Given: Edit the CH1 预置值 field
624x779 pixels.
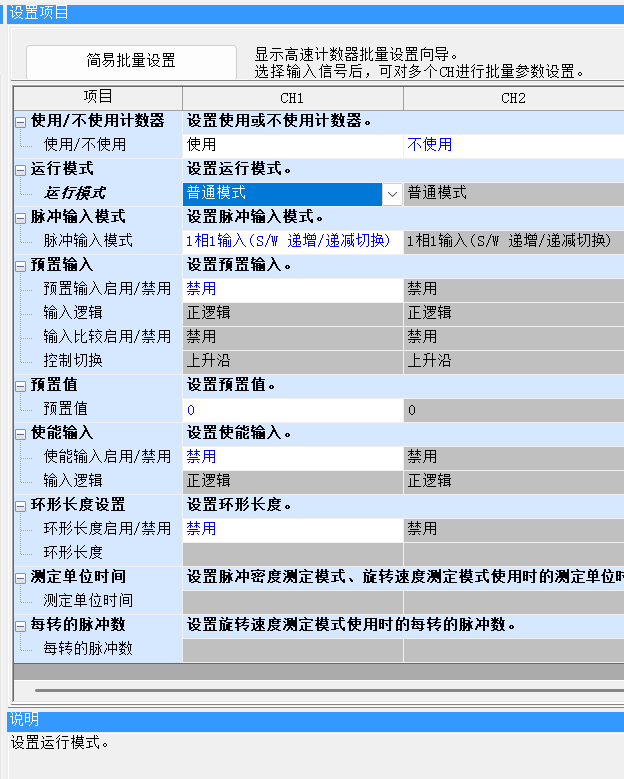Looking at the screenshot, I should tap(292, 409).
